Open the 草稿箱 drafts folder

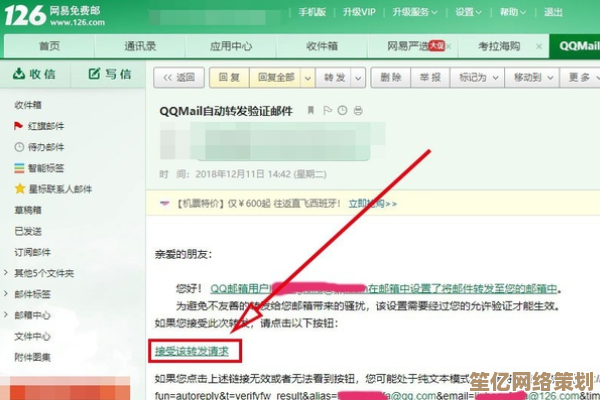pos(28,209)
